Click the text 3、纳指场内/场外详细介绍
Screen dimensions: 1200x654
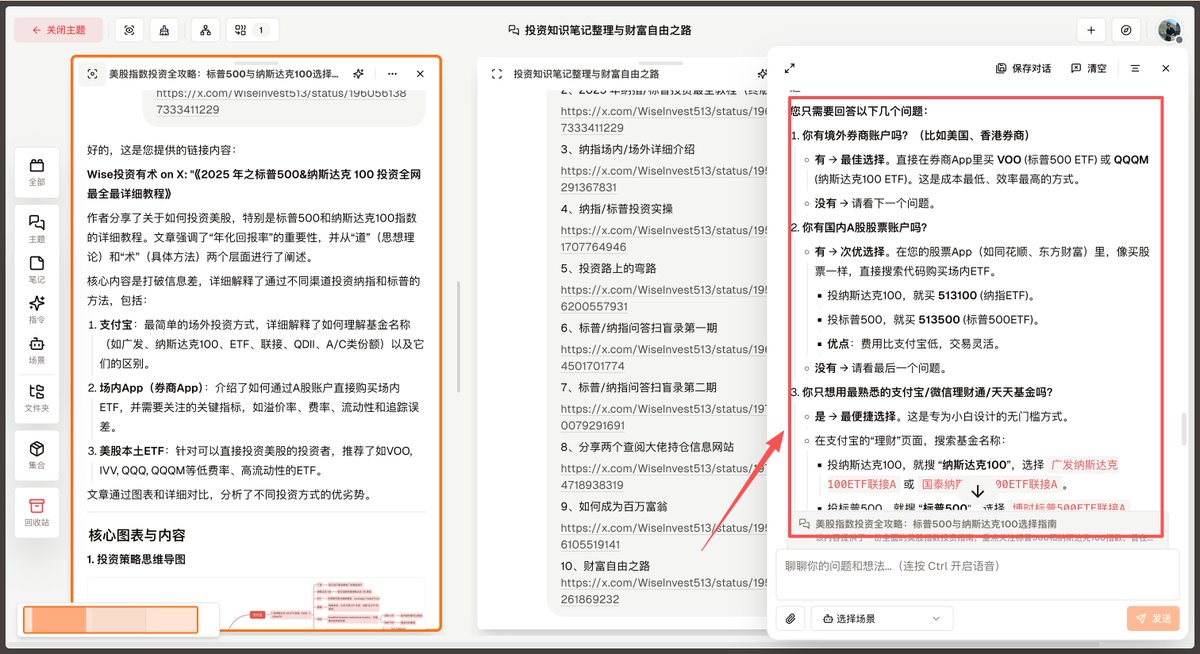(x=627, y=150)
